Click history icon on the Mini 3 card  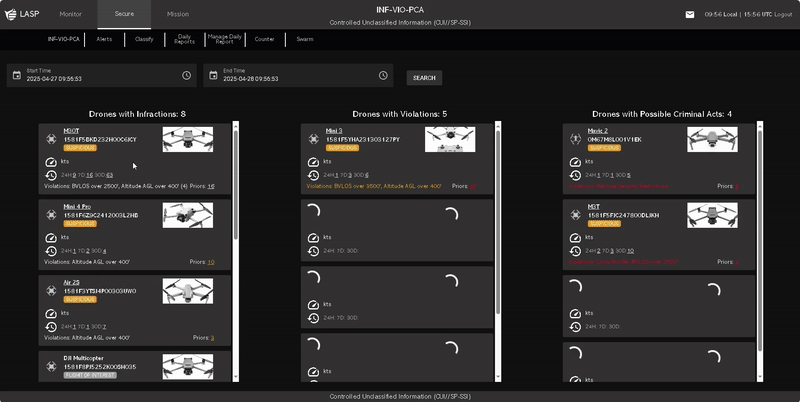point(313,175)
